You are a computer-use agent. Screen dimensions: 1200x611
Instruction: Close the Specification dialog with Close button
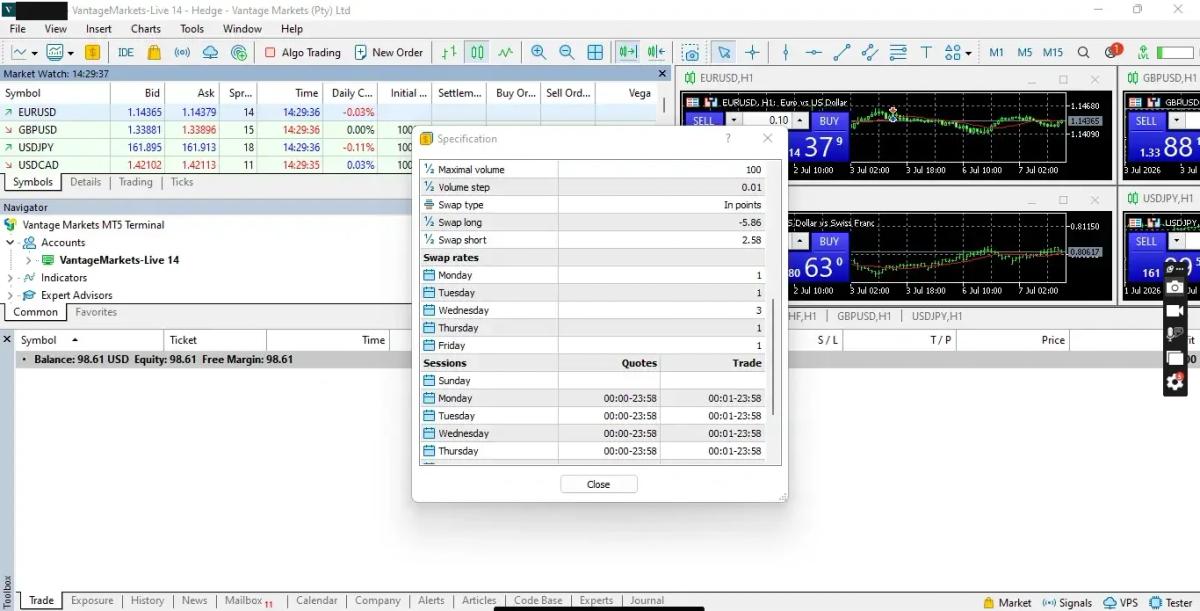click(x=598, y=484)
